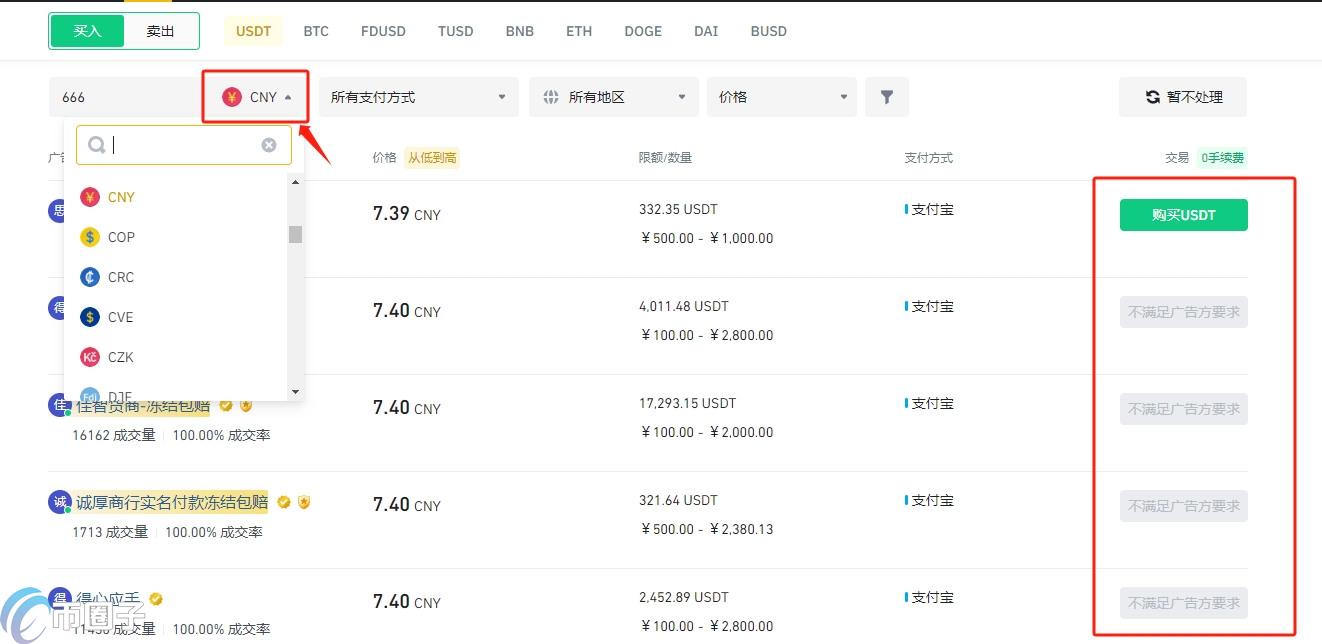Click the magnifier icon in the currency search box
Screen dimensions: 1322x644
(96, 145)
